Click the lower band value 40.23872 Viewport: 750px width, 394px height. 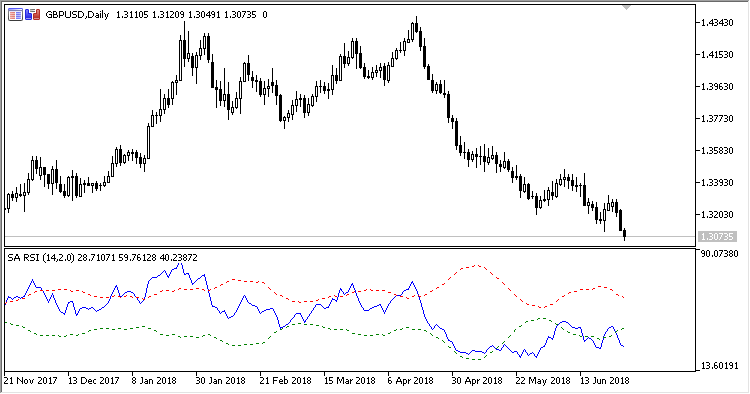click(179, 258)
